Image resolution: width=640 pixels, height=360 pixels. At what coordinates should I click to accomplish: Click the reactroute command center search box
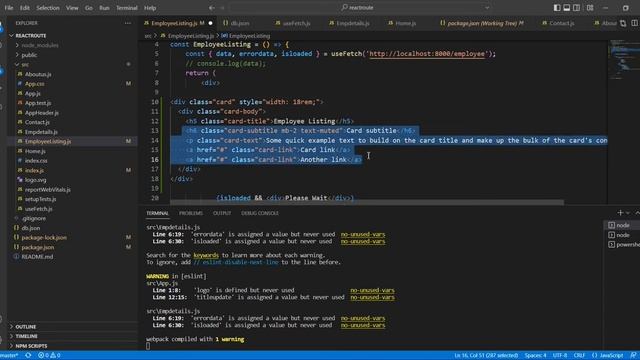[x=360, y=7]
